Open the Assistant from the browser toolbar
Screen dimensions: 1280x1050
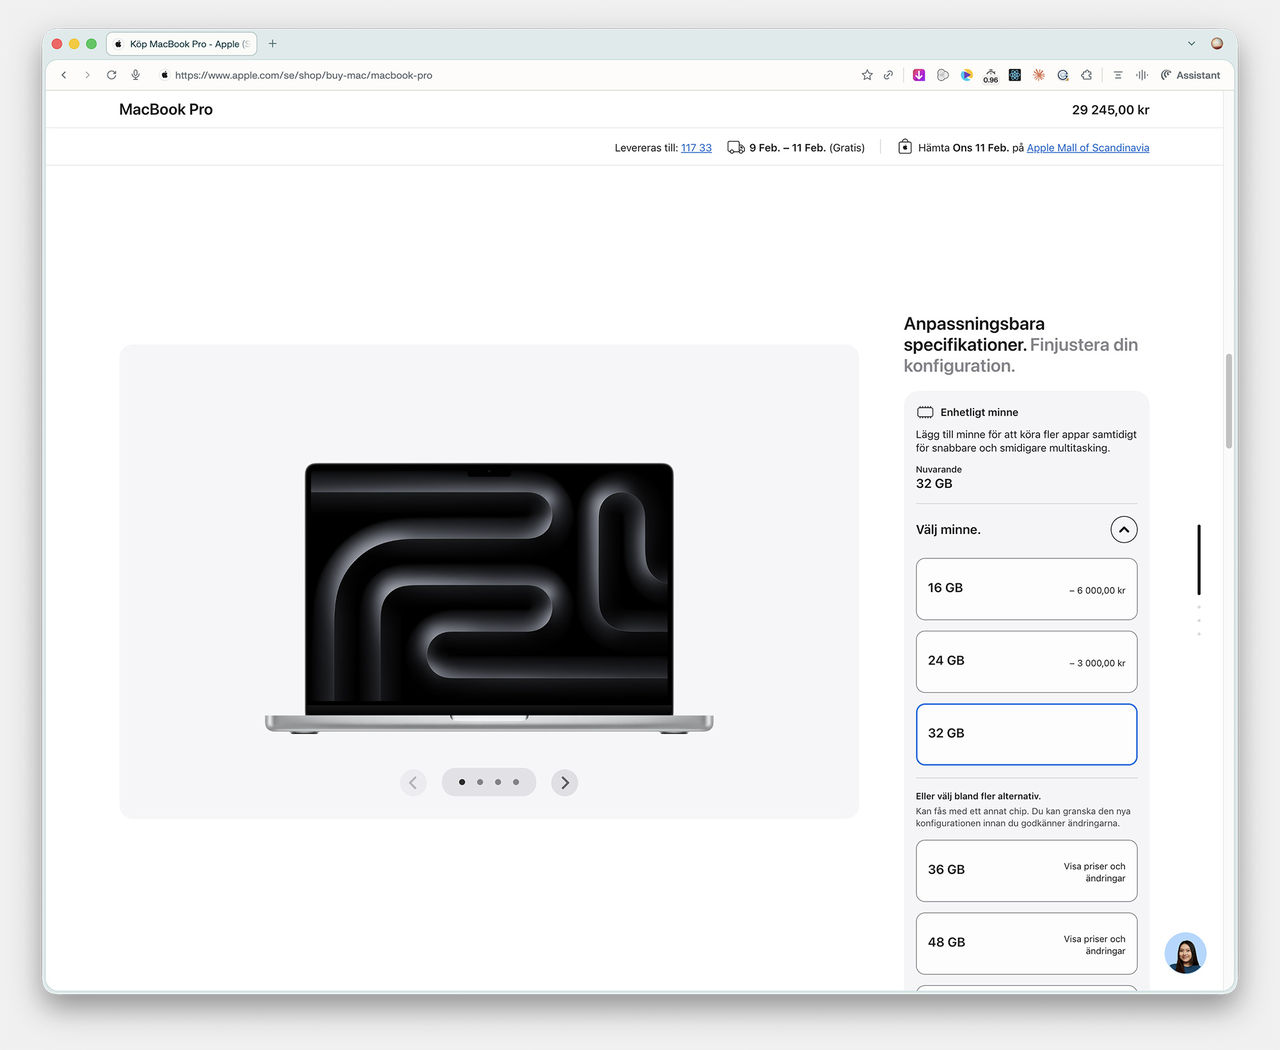pyautogui.click(x=1190, y=75)
